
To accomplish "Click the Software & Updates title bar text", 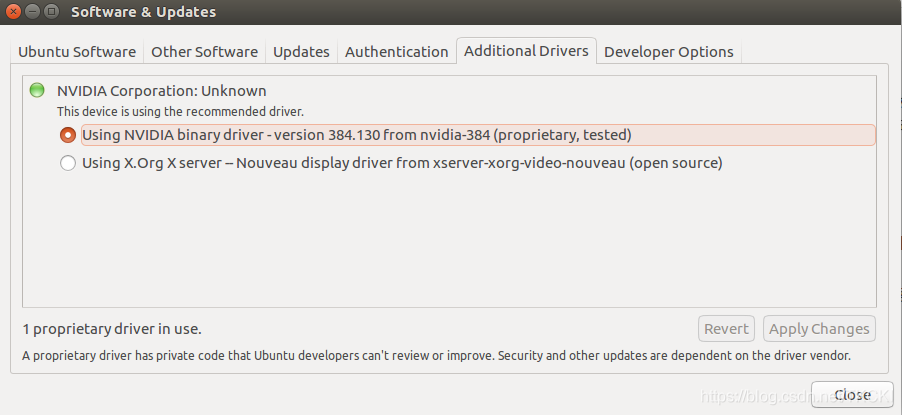I will point(143,12).
